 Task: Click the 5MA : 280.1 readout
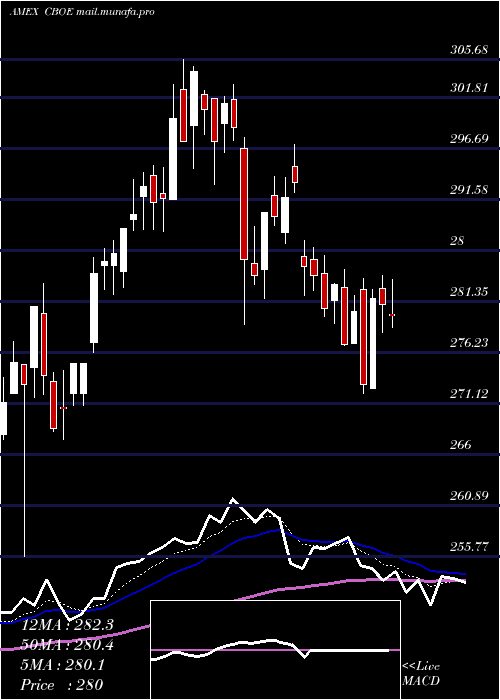[62, 665]
